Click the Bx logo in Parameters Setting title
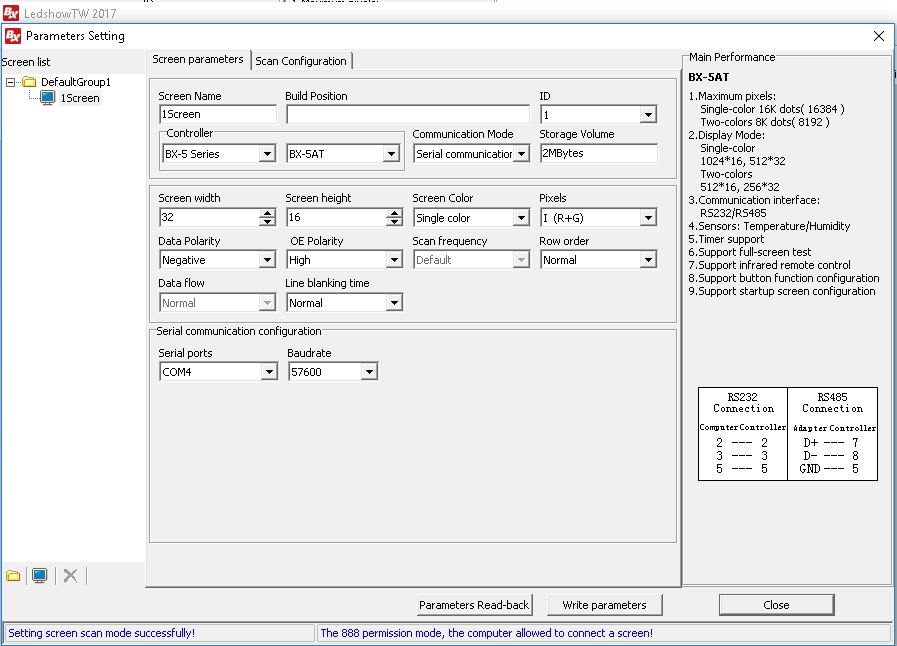The height and width of the screenshot is (646, 897). (x=13, y=36)
